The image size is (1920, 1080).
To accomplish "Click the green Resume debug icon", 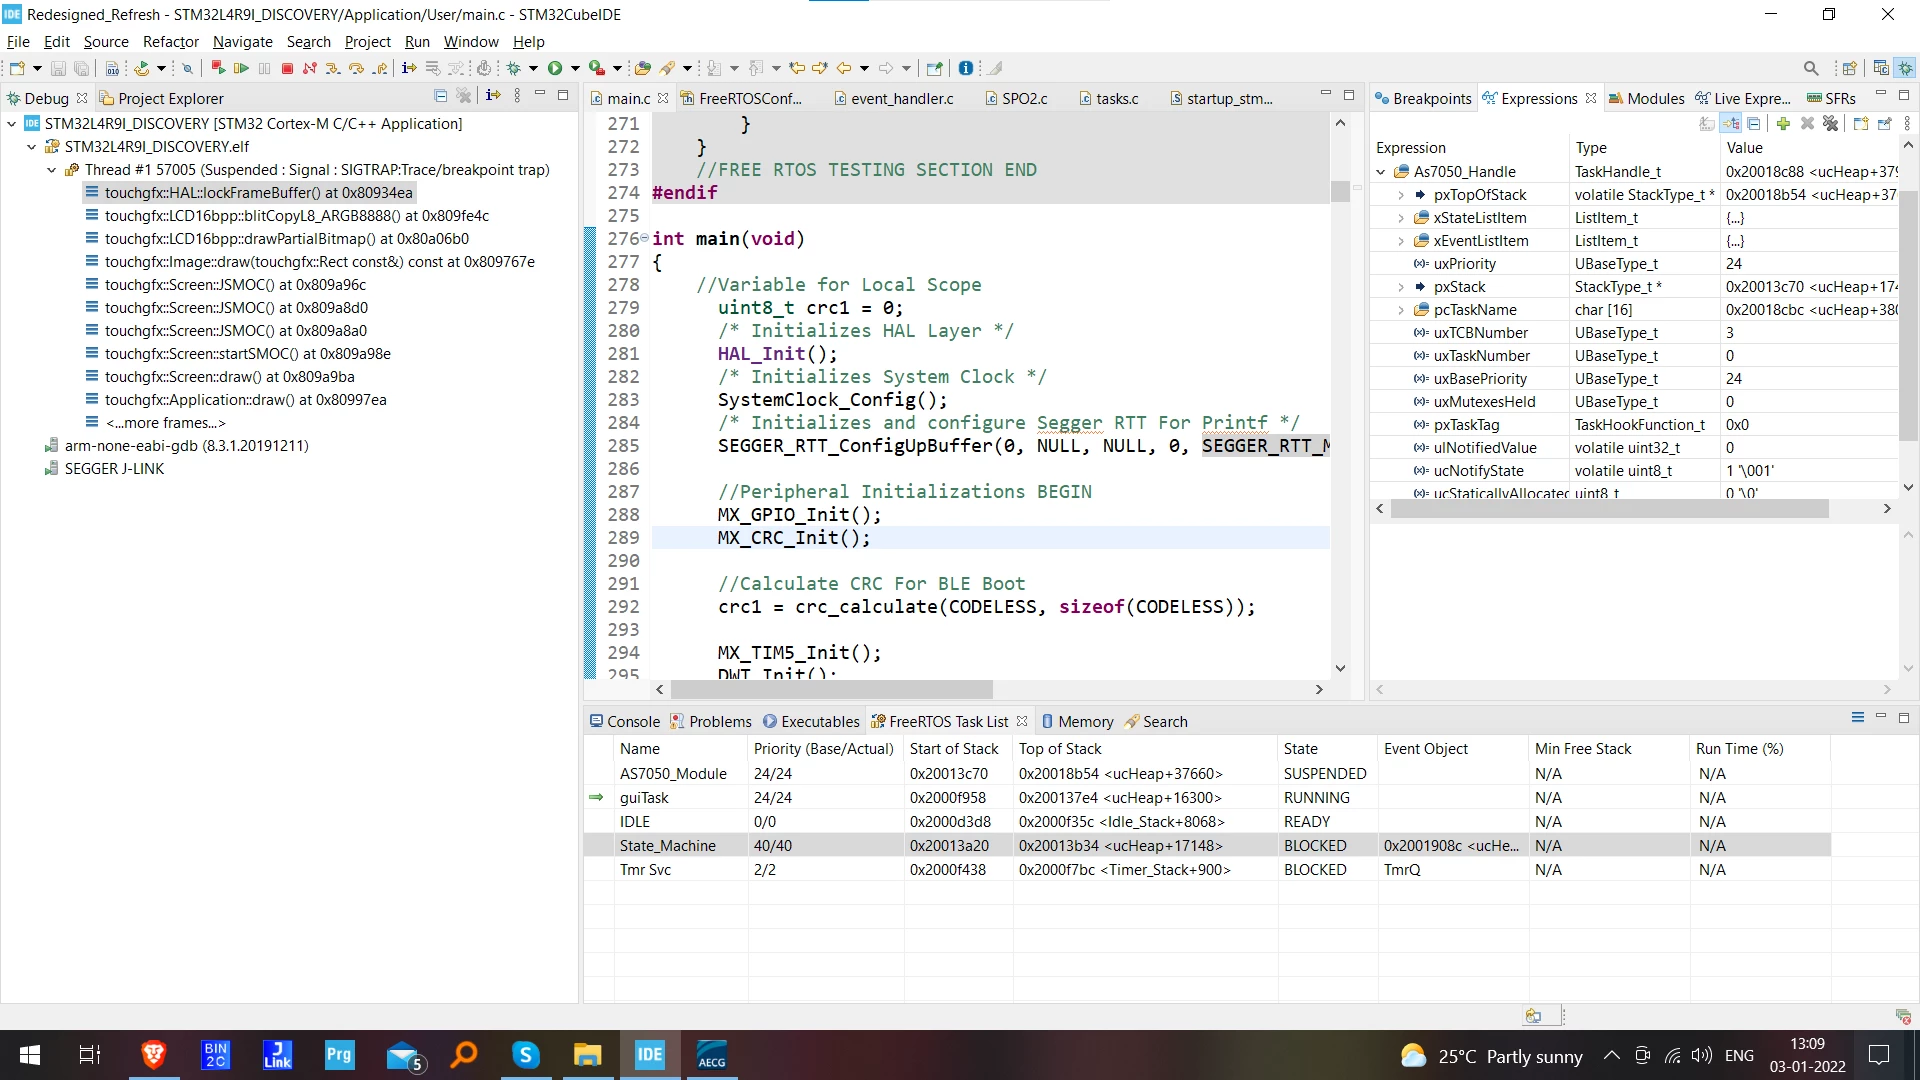I will [x=241, y=69].
